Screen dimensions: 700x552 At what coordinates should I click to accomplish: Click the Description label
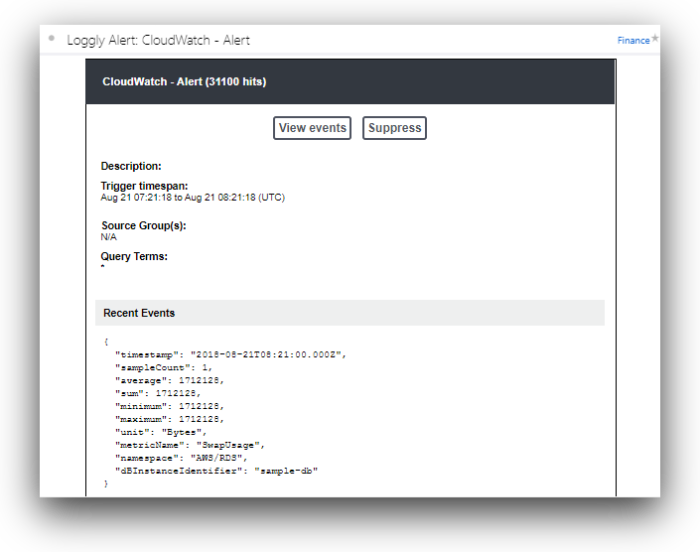[x=131, y=166]
